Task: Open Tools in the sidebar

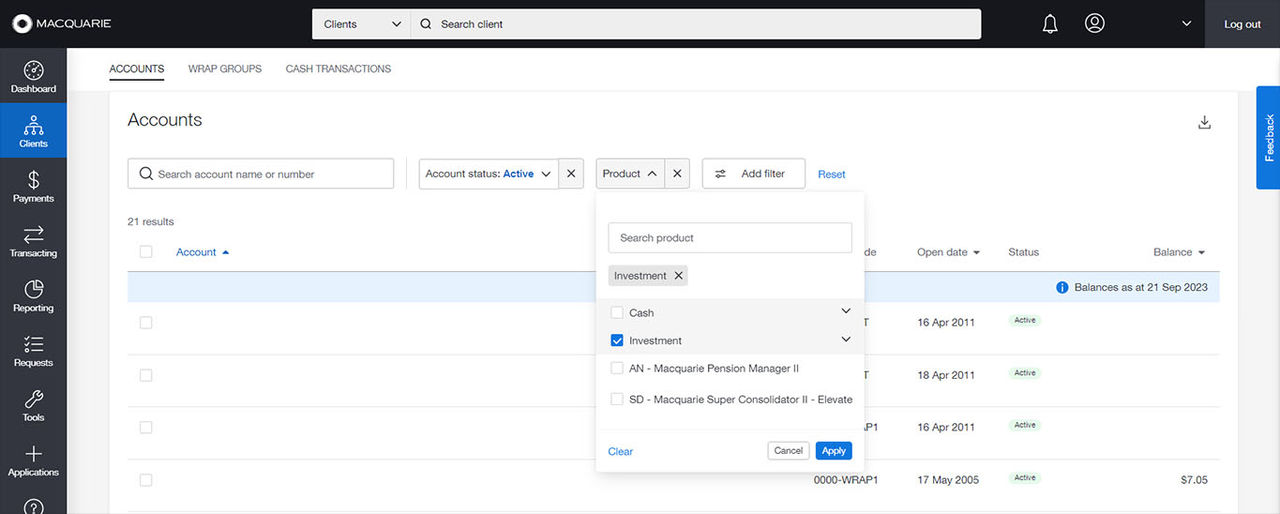Action: tap(33, 406)
